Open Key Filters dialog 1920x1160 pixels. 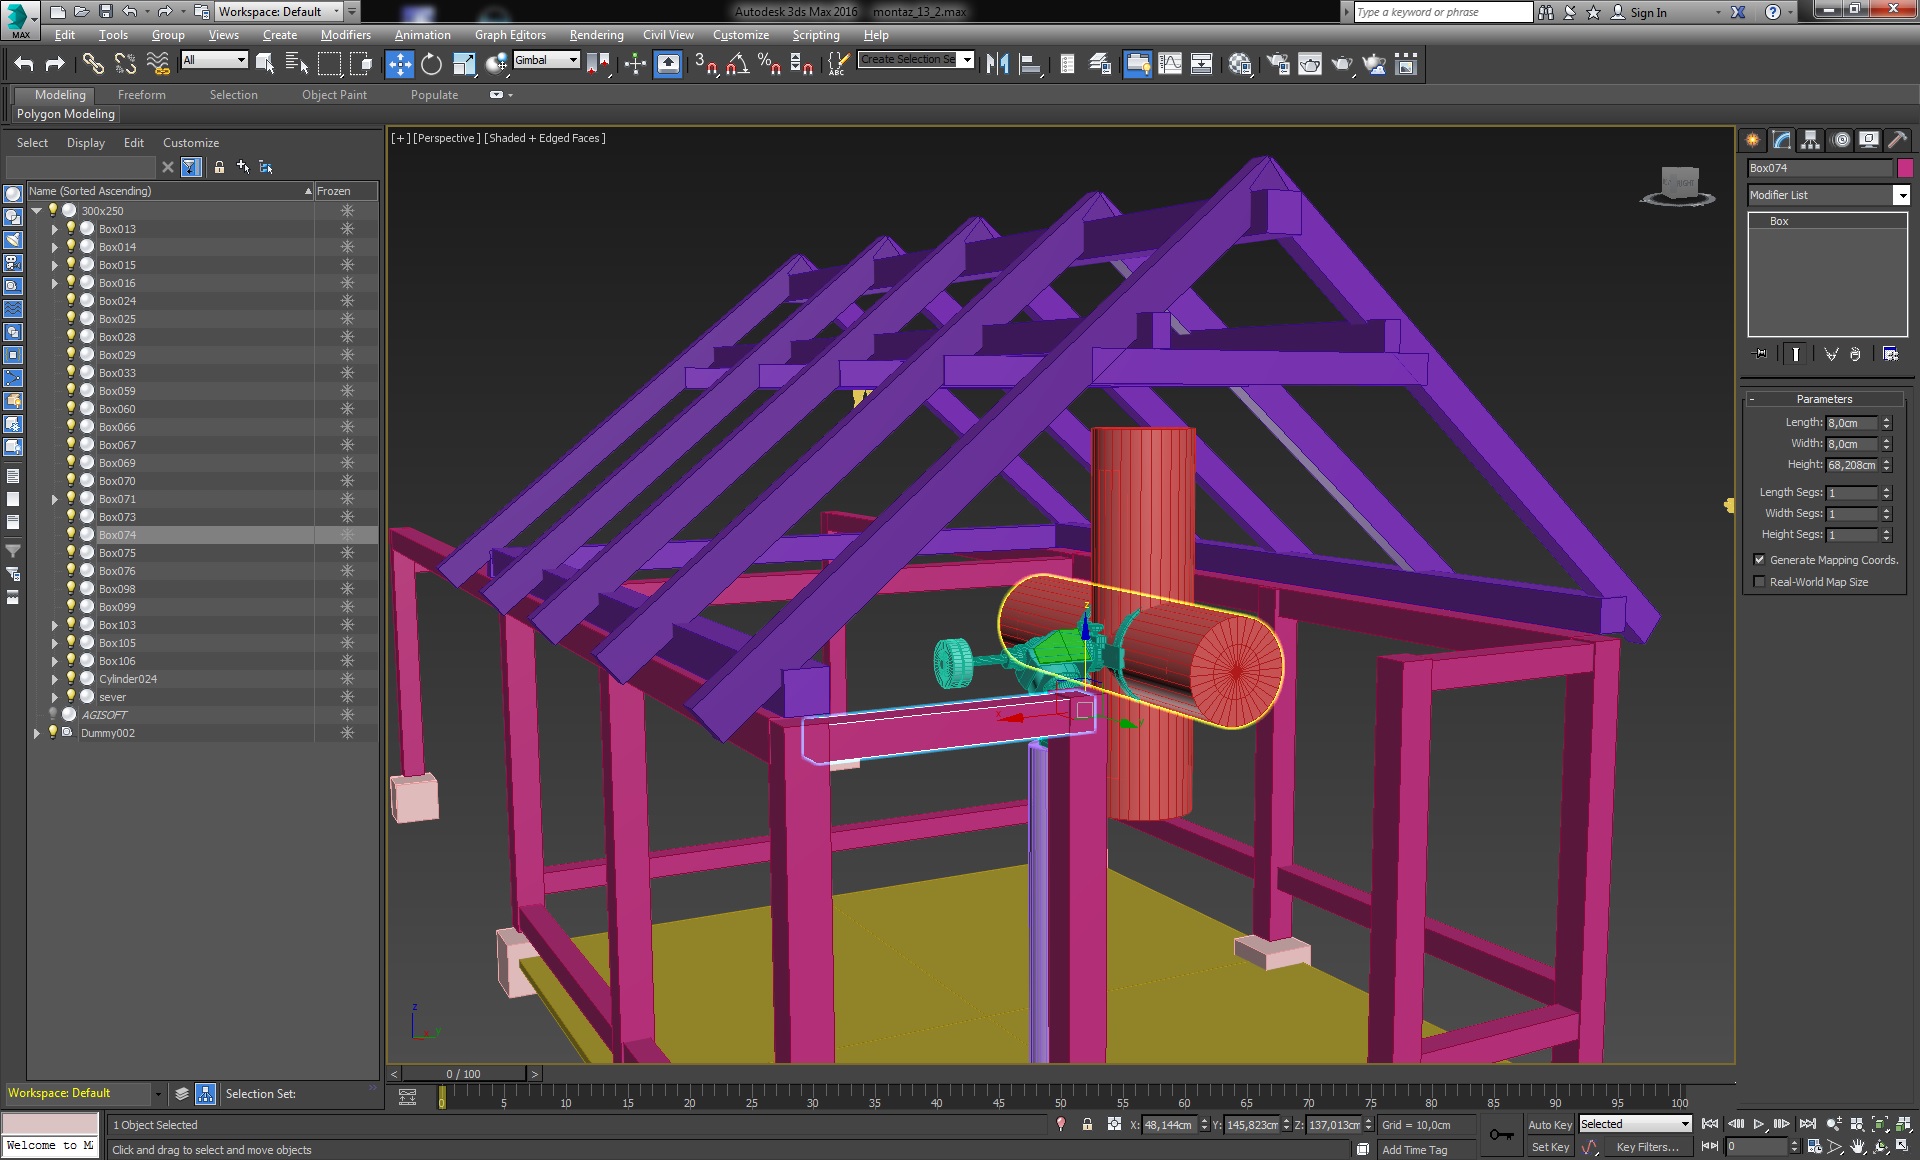(x=1647, y=1147)
